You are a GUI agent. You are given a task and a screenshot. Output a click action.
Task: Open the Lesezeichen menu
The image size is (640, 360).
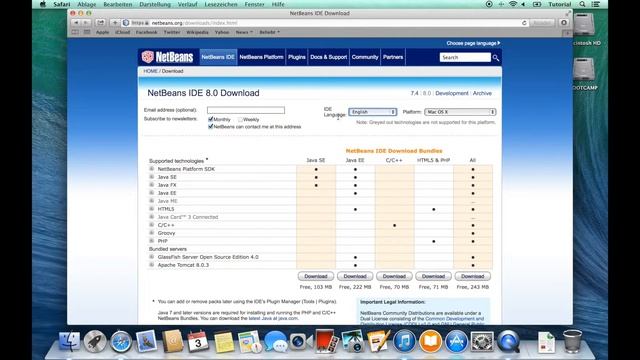point(221,4)
